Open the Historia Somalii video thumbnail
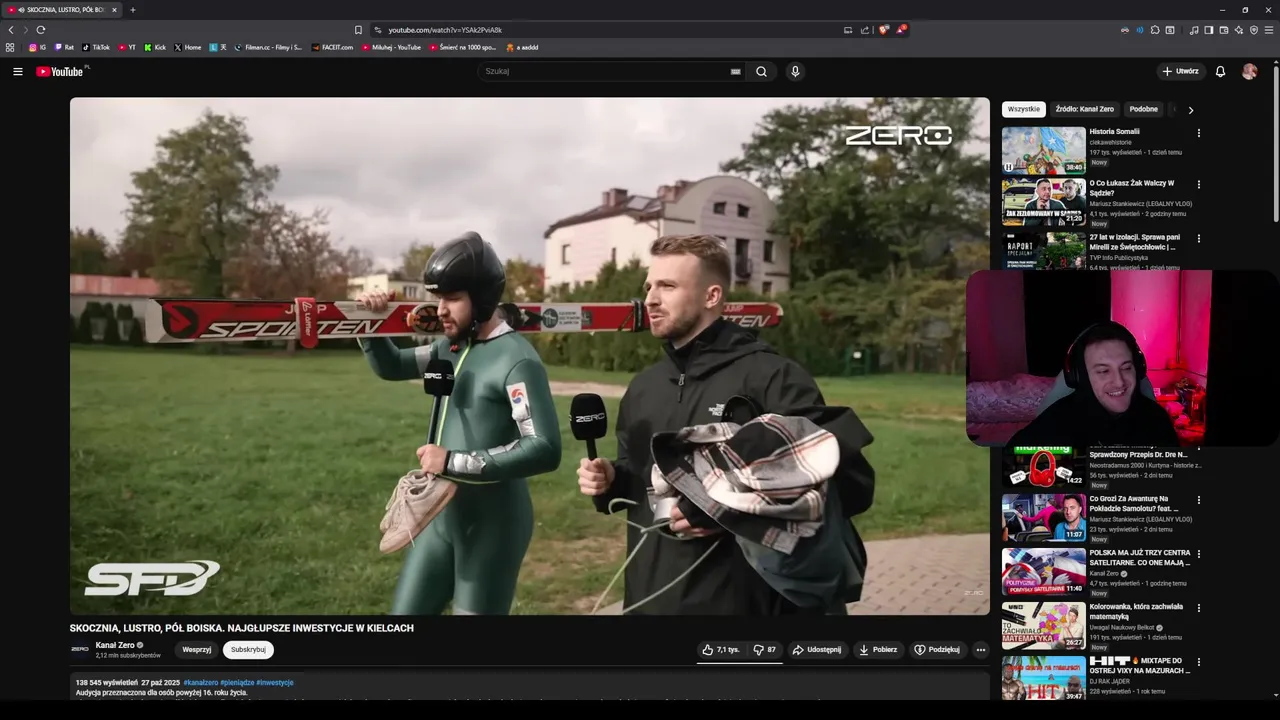The height and width of the screenshot is (720, 1280). [1043, 150]
